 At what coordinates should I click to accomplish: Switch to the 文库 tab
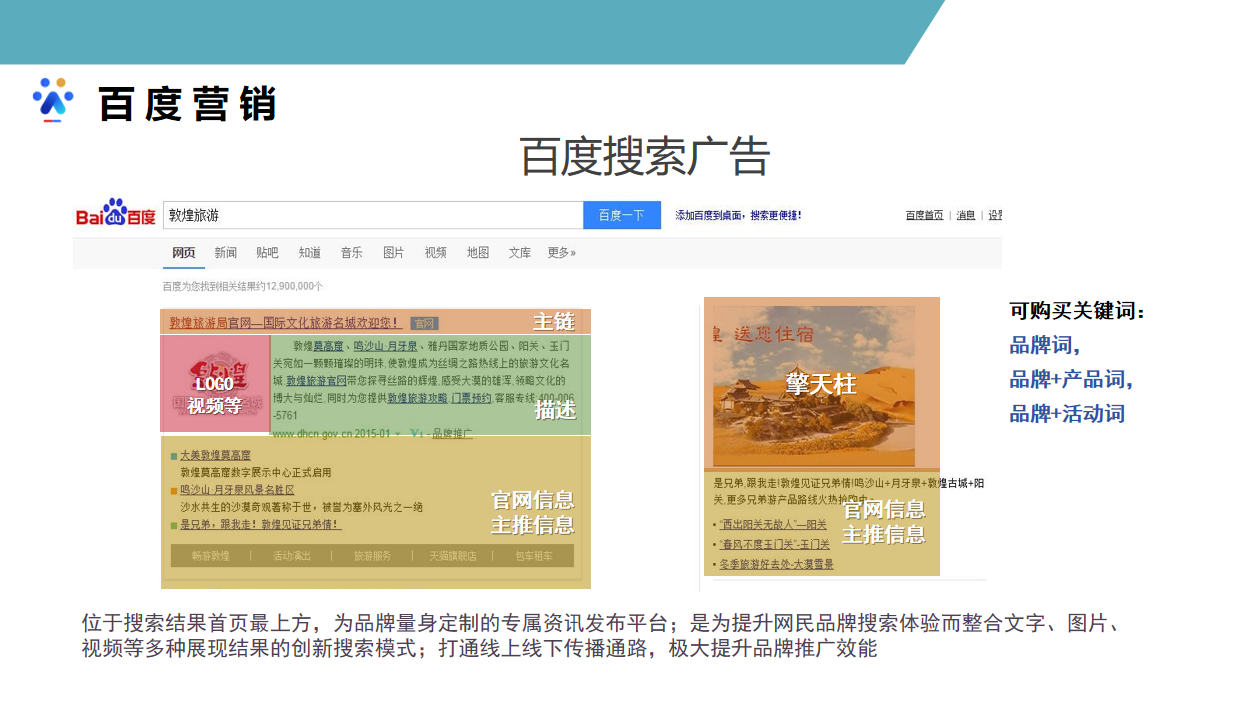520,253
